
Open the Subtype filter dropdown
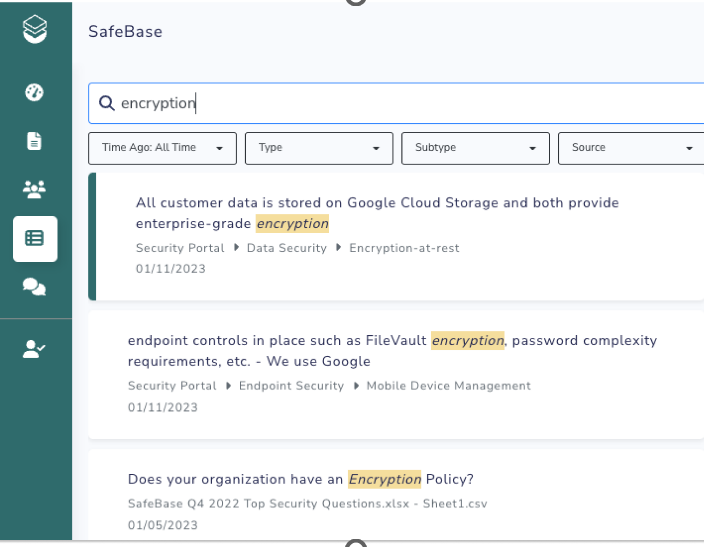pyautogui.click(x=475, y=148)
